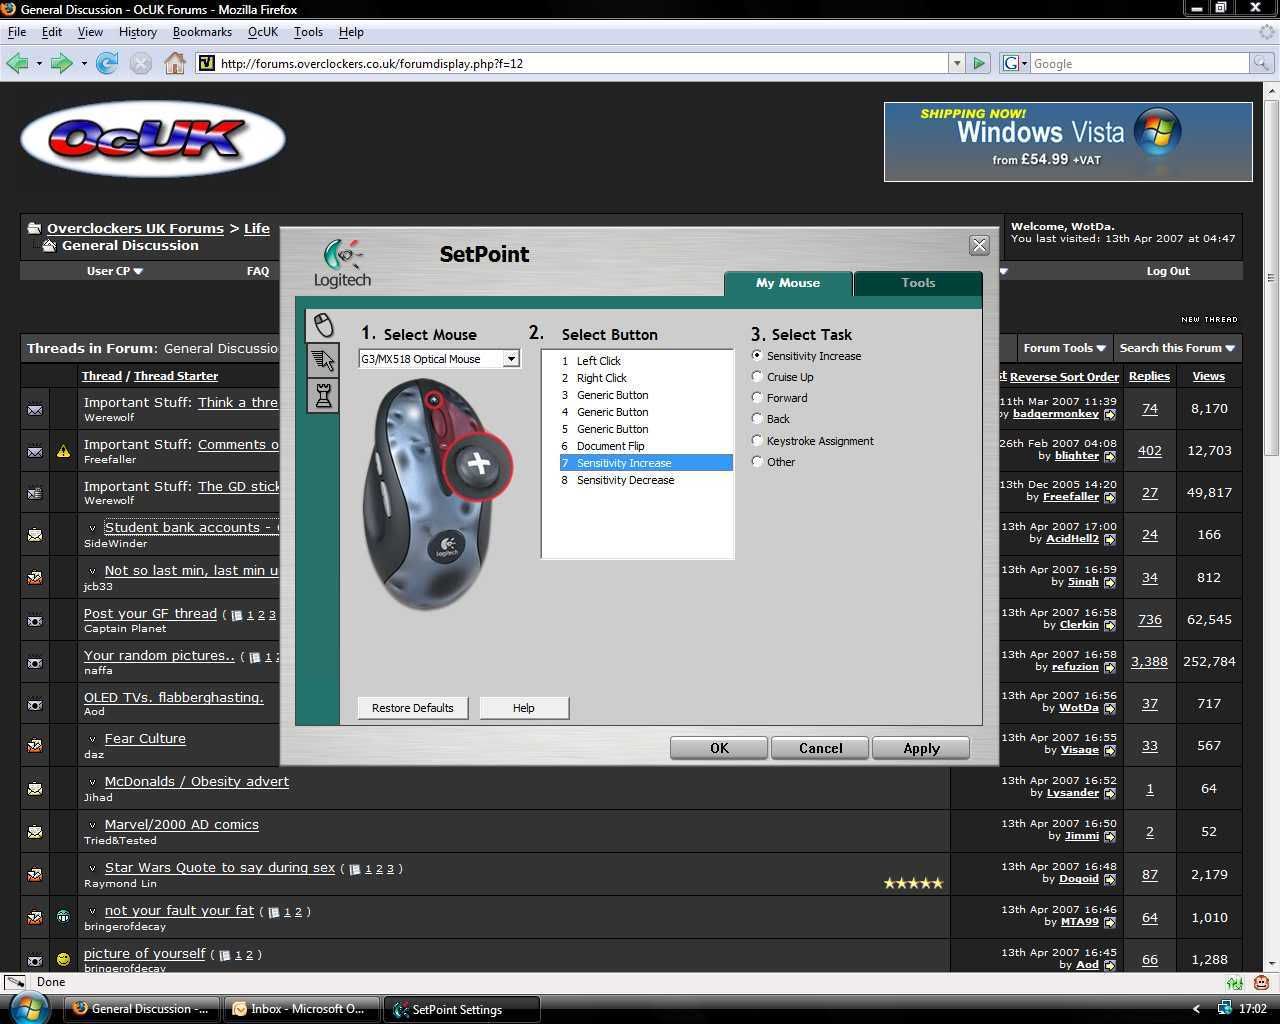Click the mouse buttons icon in SetPoint sidebar

[x=323, y=325]
